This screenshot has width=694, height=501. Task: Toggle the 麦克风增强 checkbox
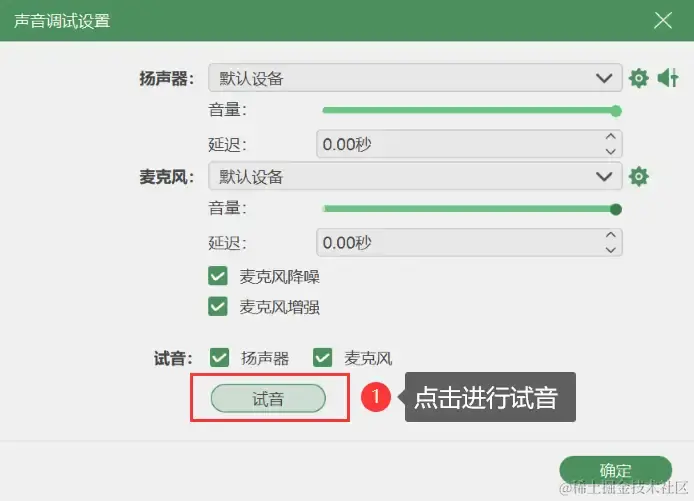[218, 306]
